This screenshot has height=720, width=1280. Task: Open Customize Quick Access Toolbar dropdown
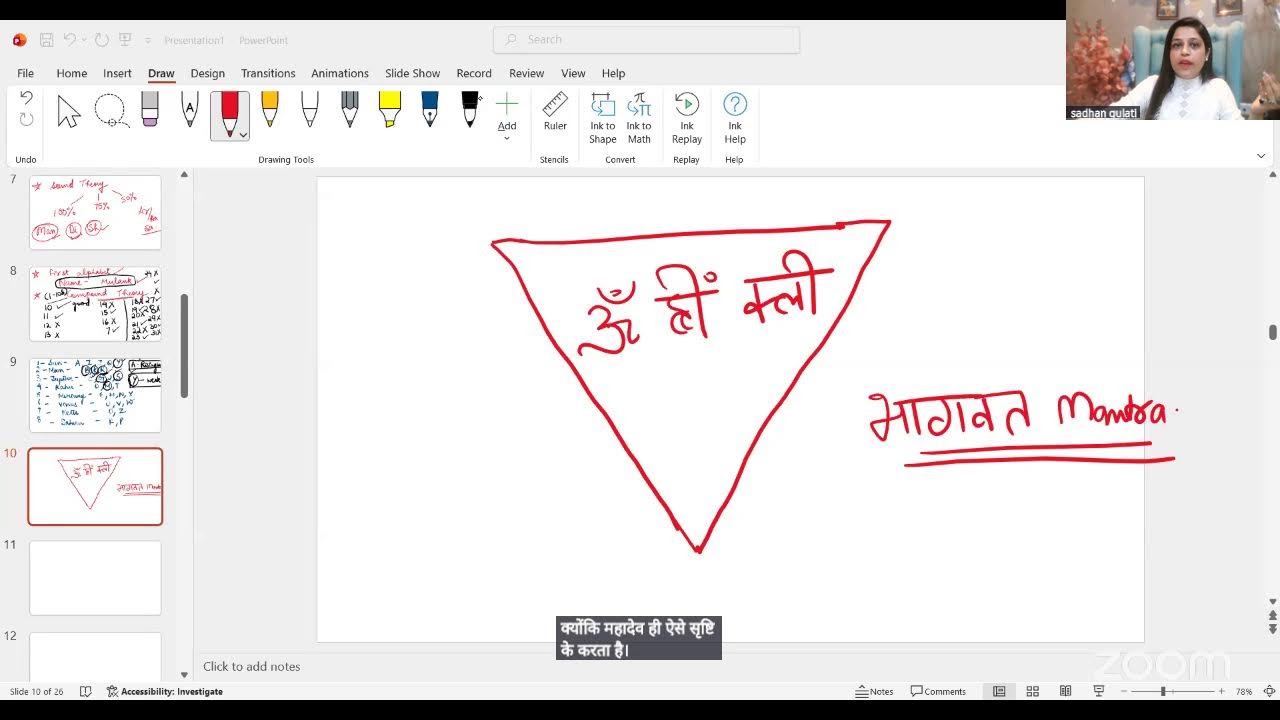click(148, 41)
